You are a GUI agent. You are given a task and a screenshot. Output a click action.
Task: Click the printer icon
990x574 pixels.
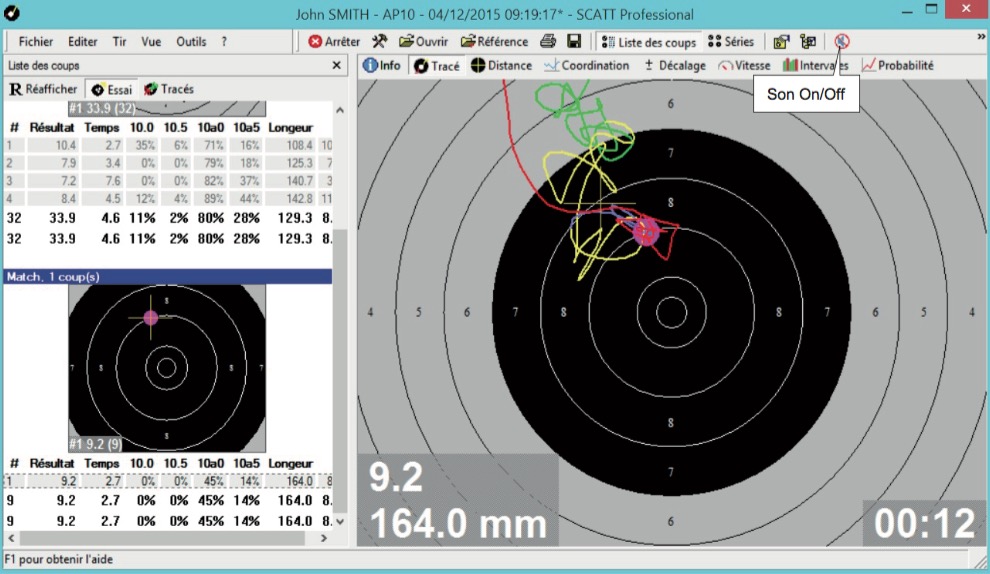tap(548, 42)
